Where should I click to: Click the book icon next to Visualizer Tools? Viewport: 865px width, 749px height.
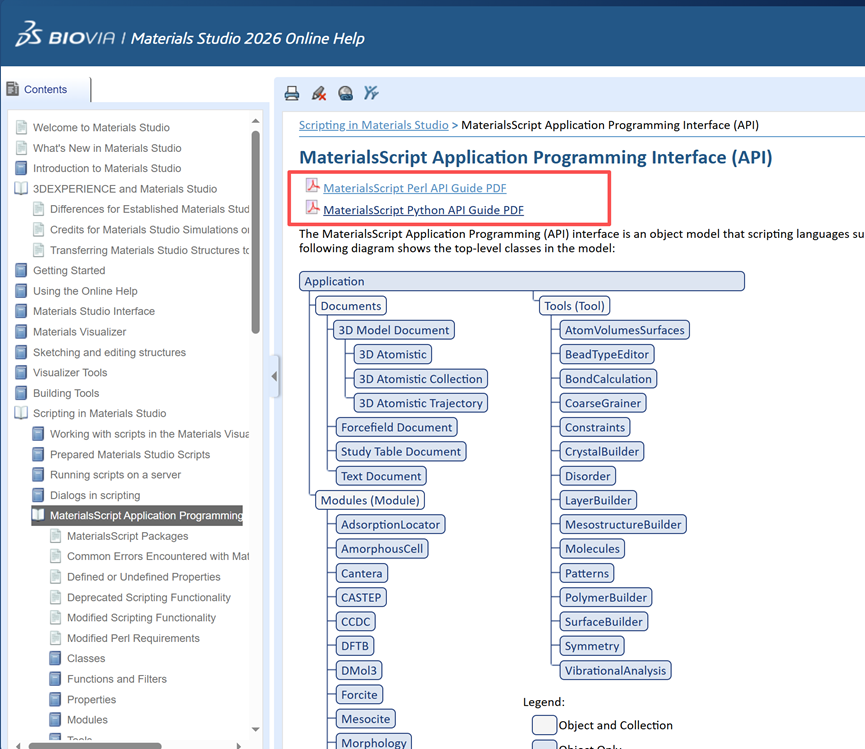coord(21,372)
